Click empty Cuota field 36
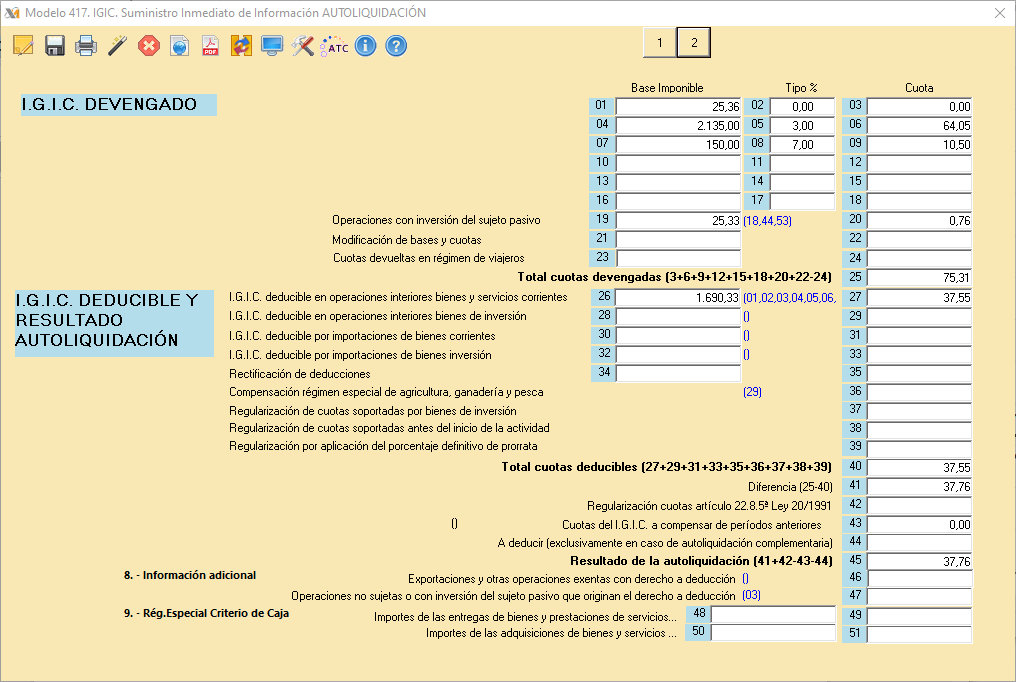Screen dimensions: 1016x682 [919, 392]
